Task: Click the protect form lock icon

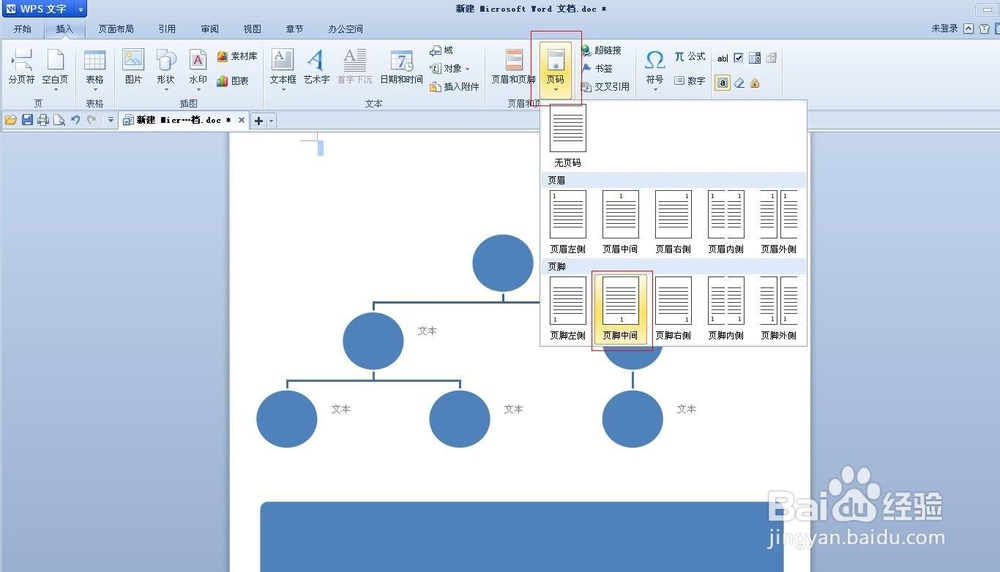Action: [x=755, y=83]
